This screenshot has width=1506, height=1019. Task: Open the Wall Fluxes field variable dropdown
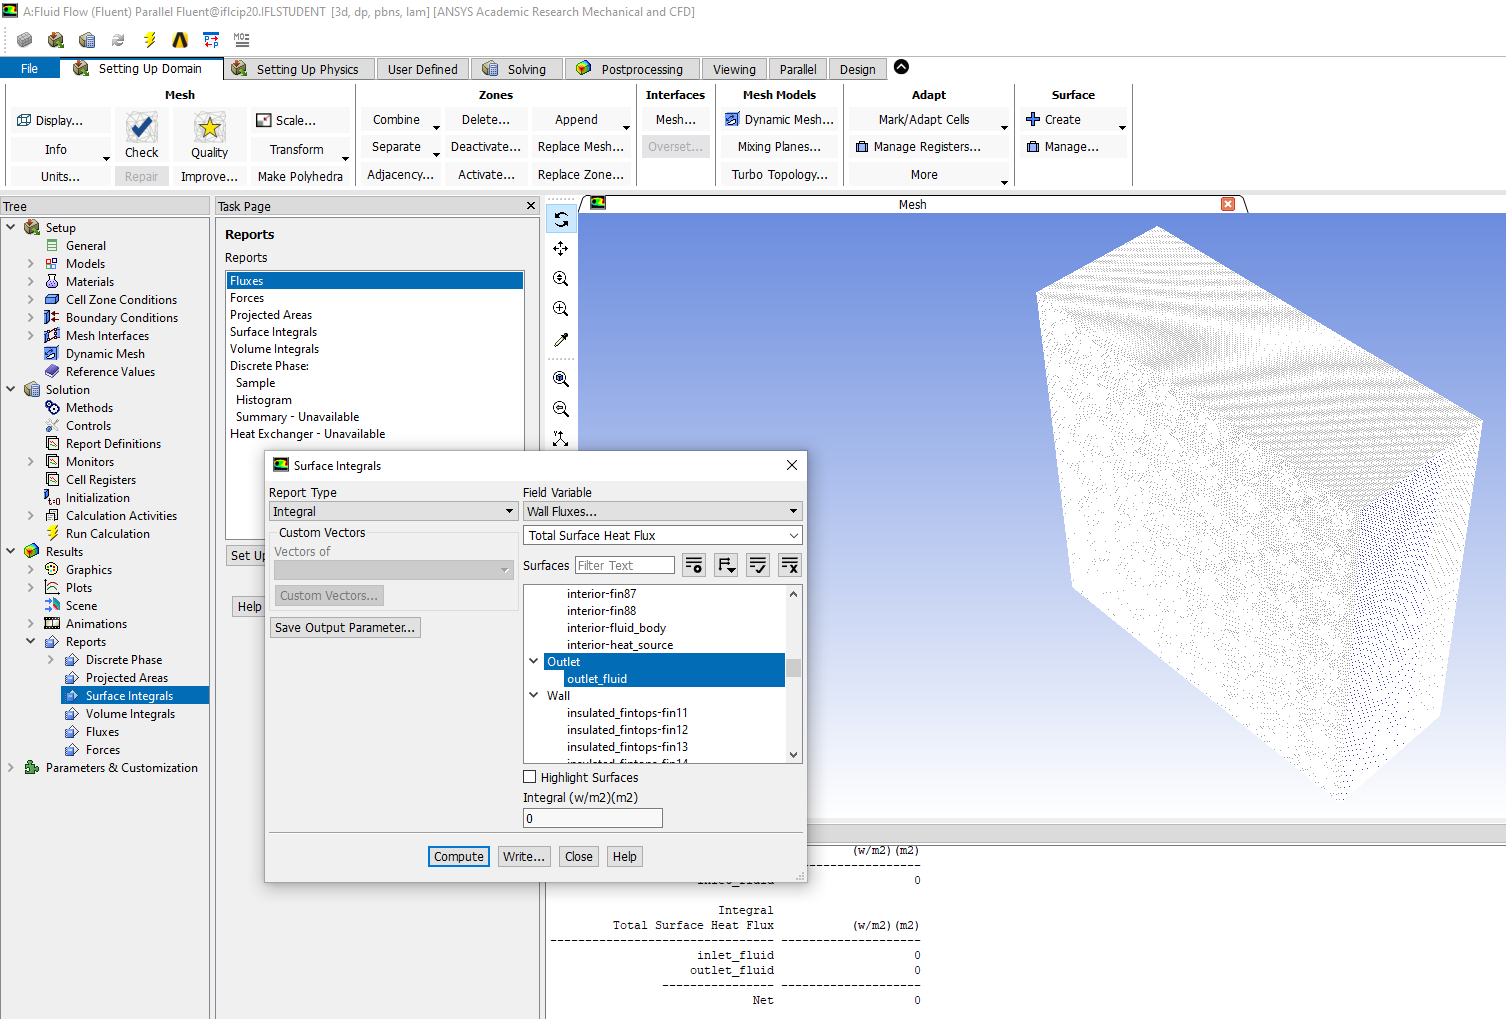pos(662,511)
